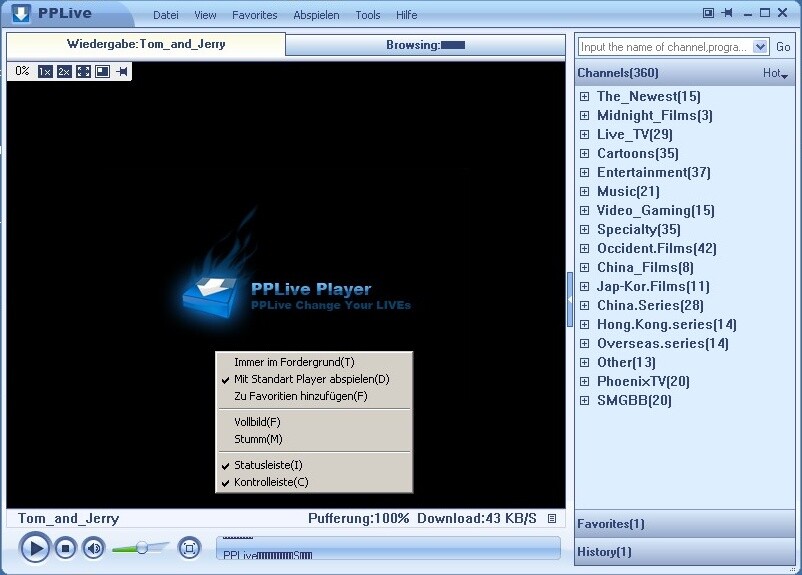Select Vollbild(F) in context menu

point(314,422)
